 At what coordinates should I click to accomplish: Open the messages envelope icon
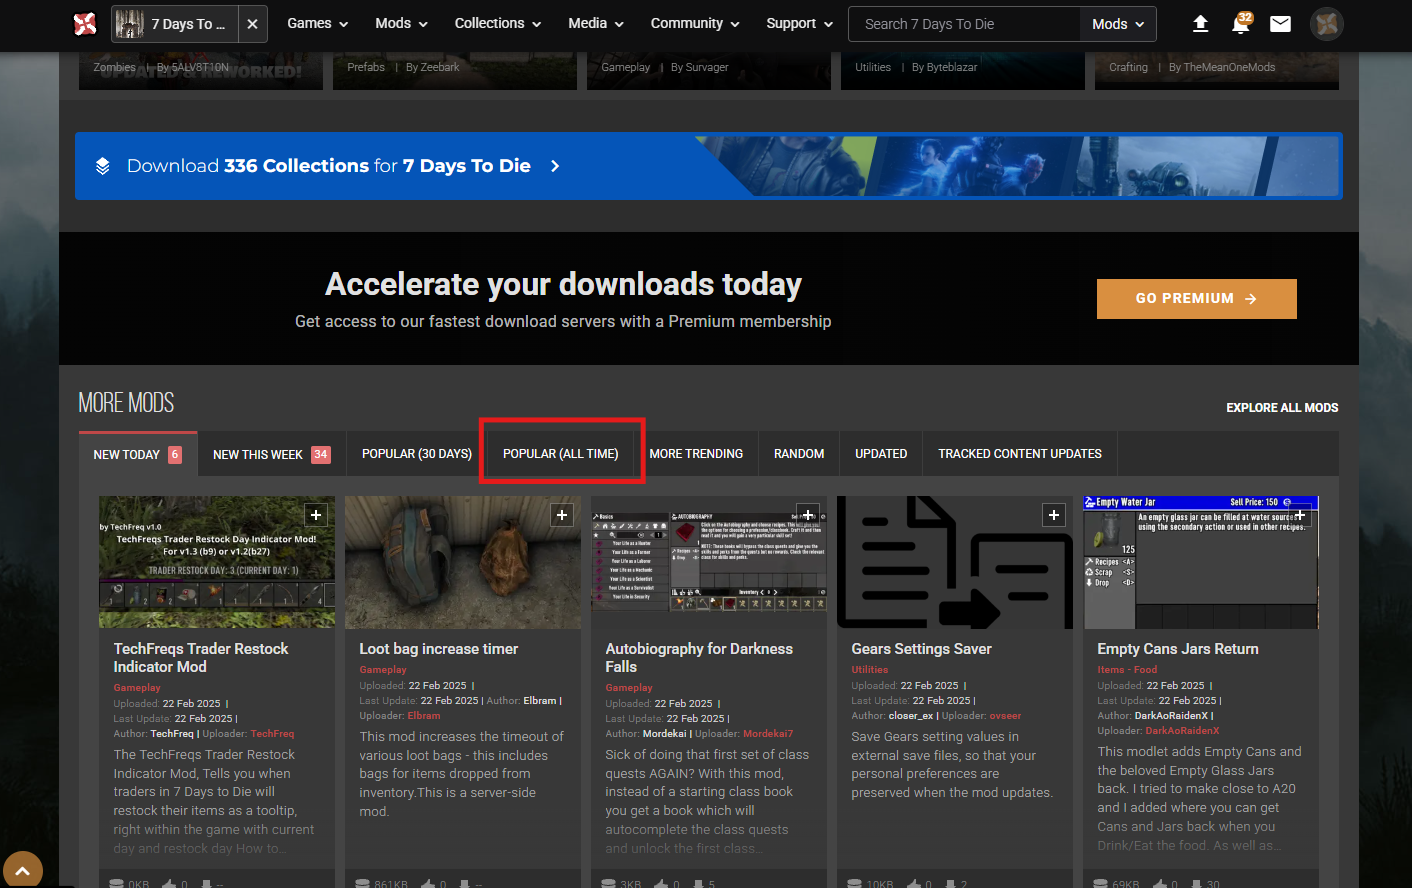pyautogui.click(x=1281, y=24)
